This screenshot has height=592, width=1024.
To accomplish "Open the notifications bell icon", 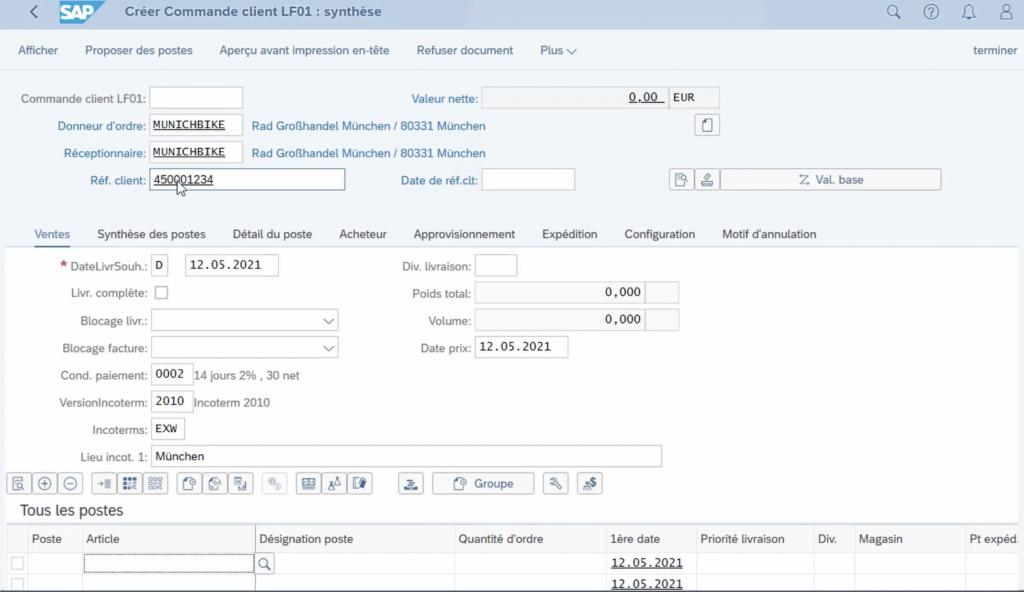I will tap(968, 12).
